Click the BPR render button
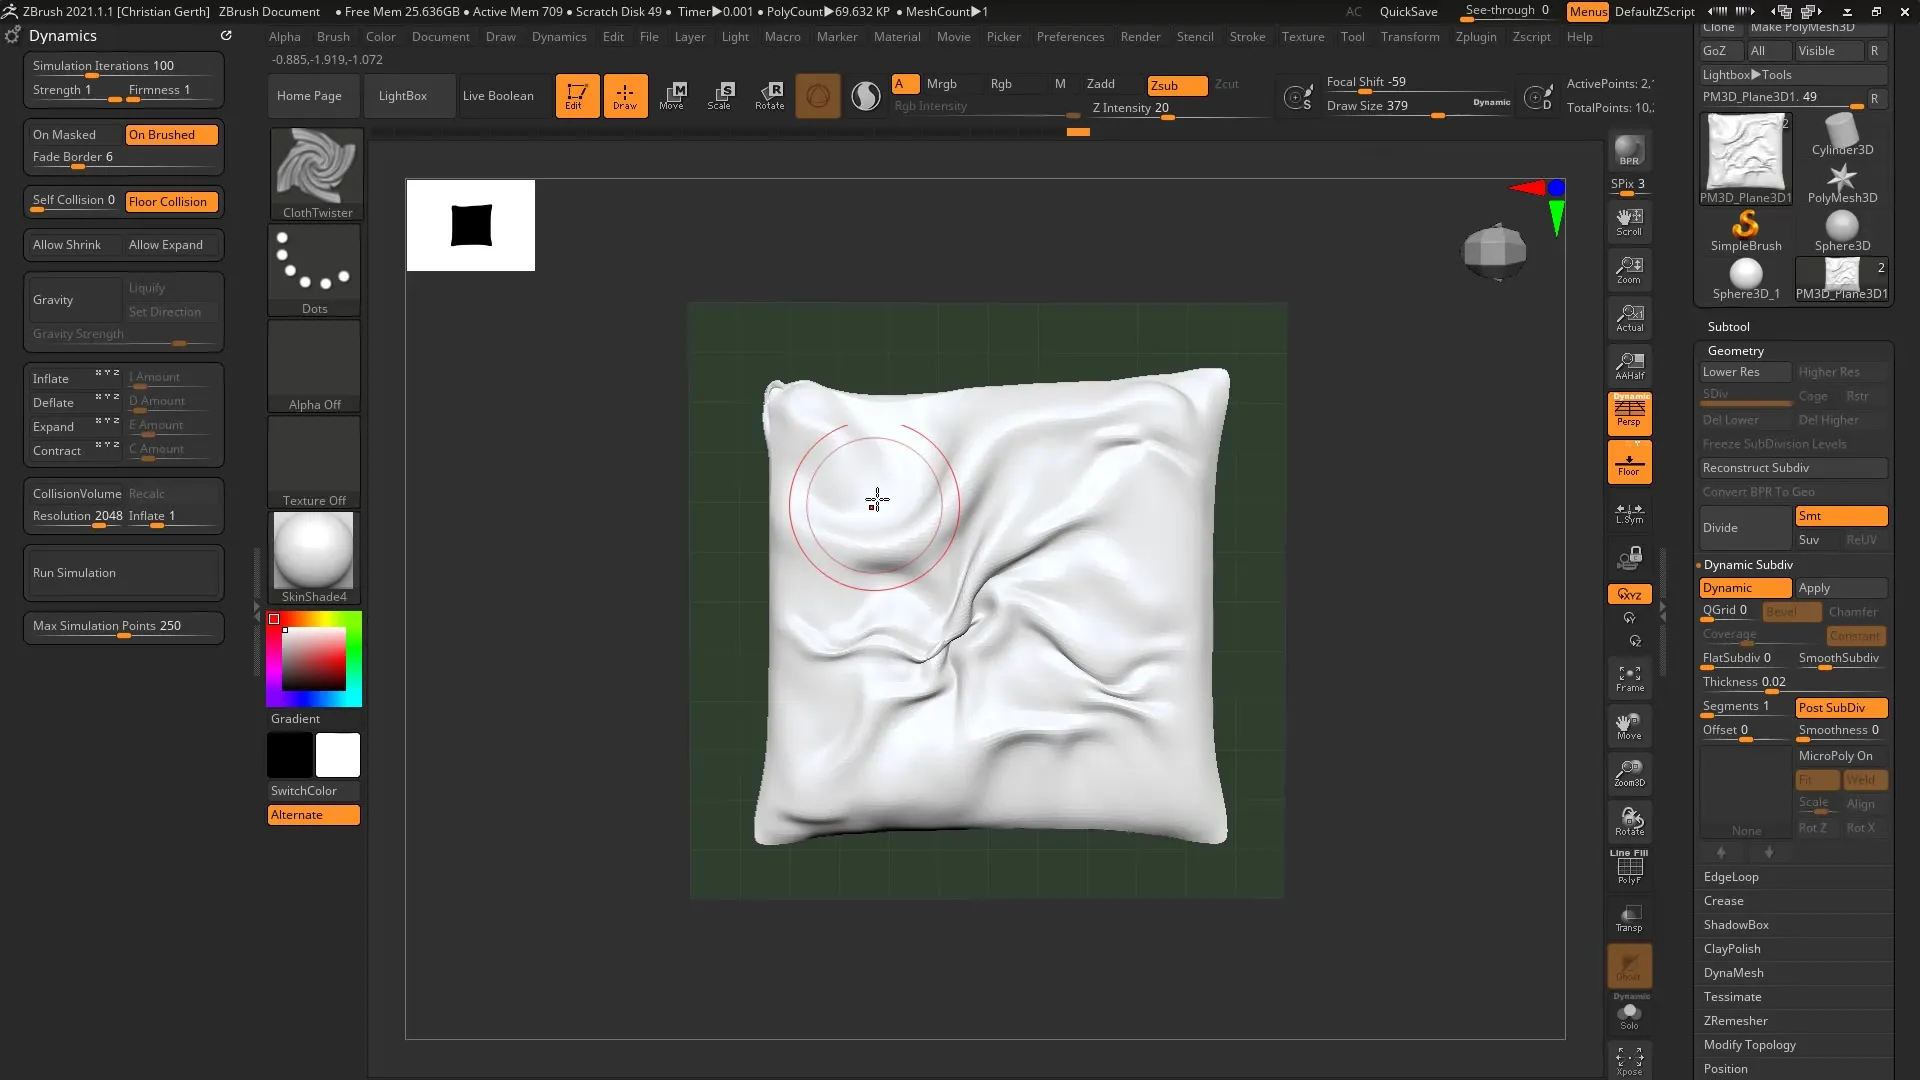 [1629, 151]
